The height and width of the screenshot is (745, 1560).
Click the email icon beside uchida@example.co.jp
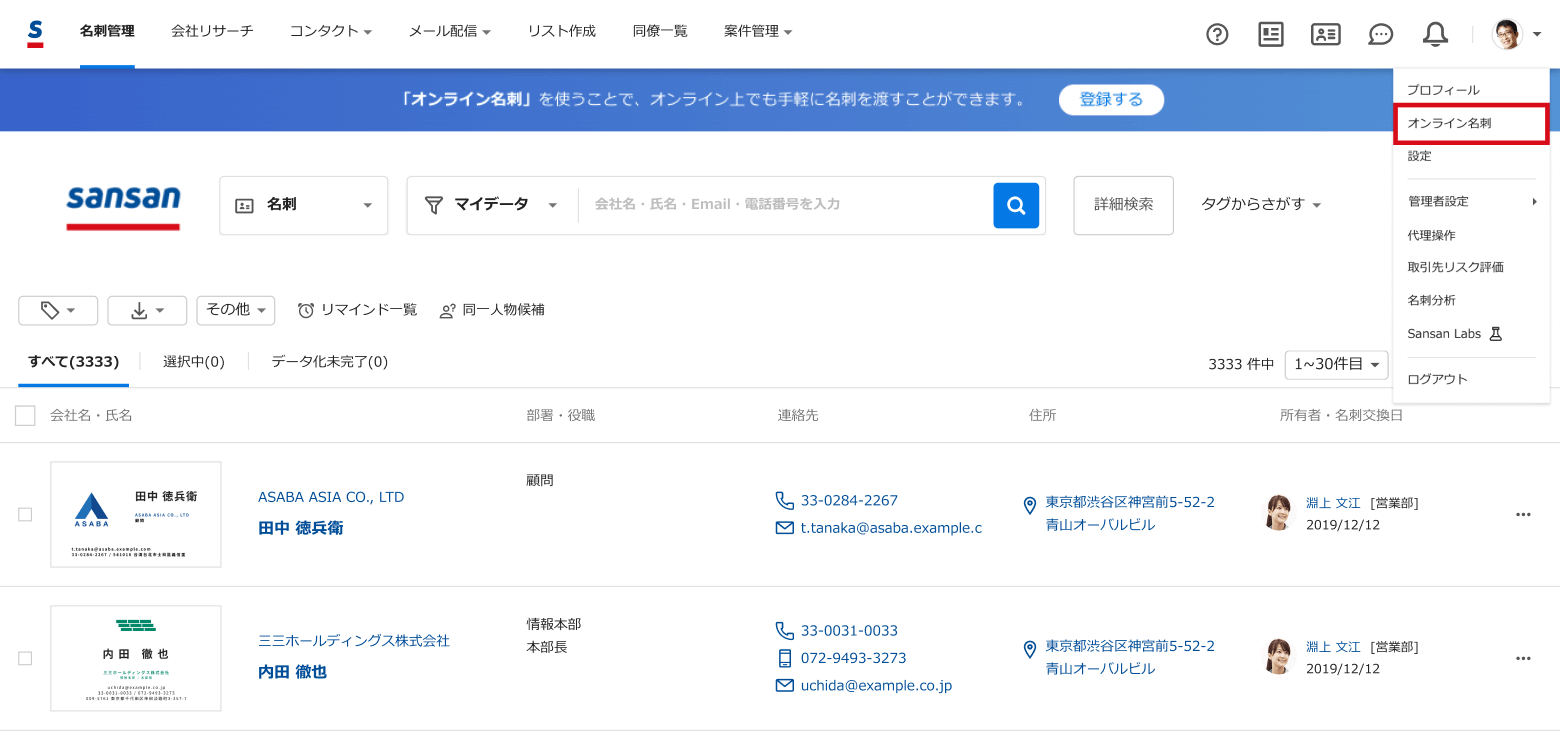785,686
